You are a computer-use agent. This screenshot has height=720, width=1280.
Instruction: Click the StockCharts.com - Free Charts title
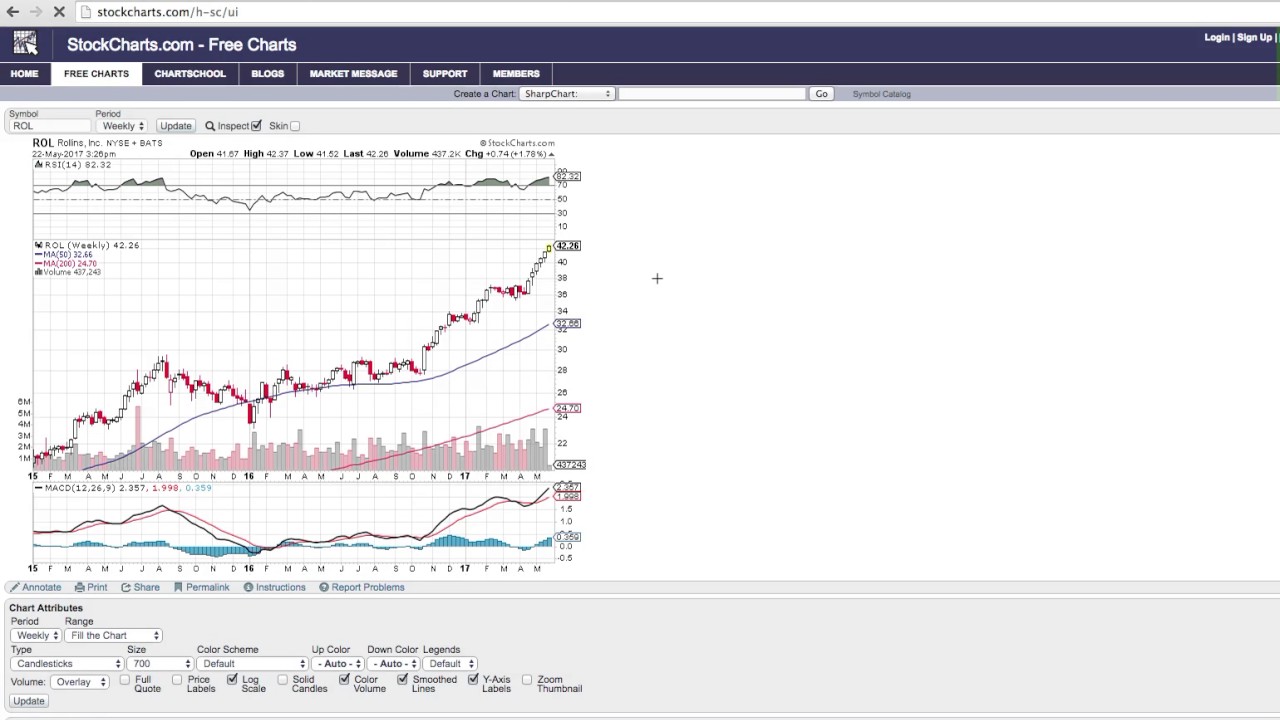[181, 44]
